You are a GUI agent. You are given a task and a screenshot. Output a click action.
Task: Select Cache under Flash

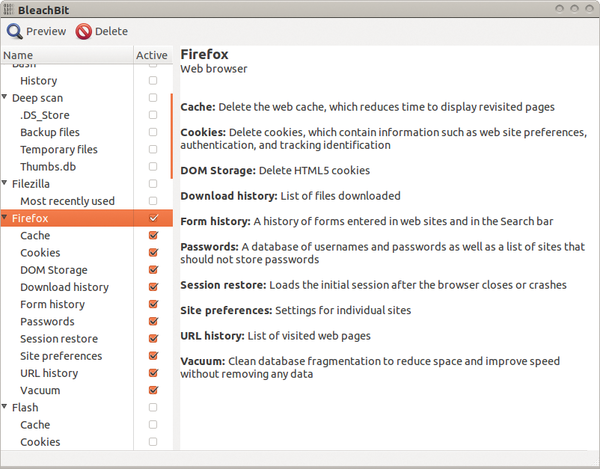(86, 425)
